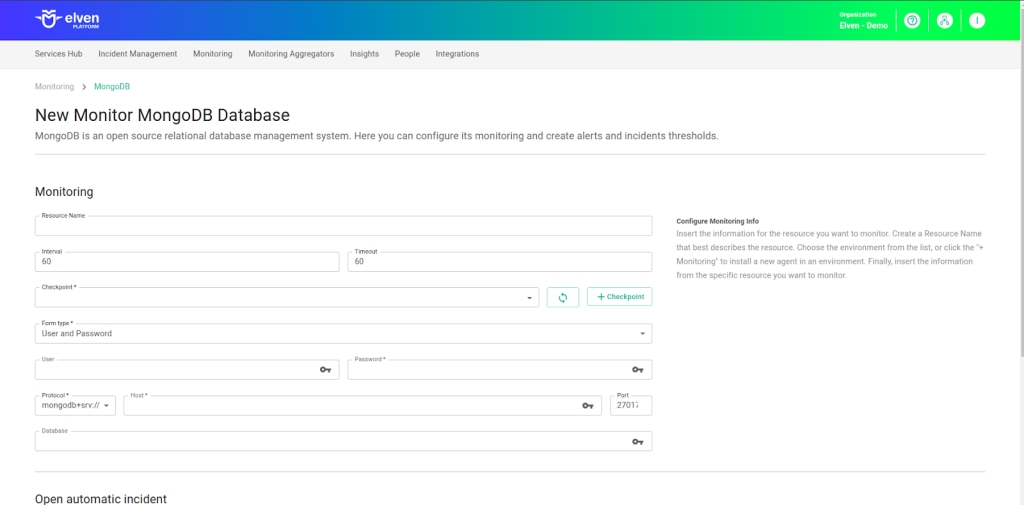
Task: Click the Resource Name input field
Action: [343, 227]
